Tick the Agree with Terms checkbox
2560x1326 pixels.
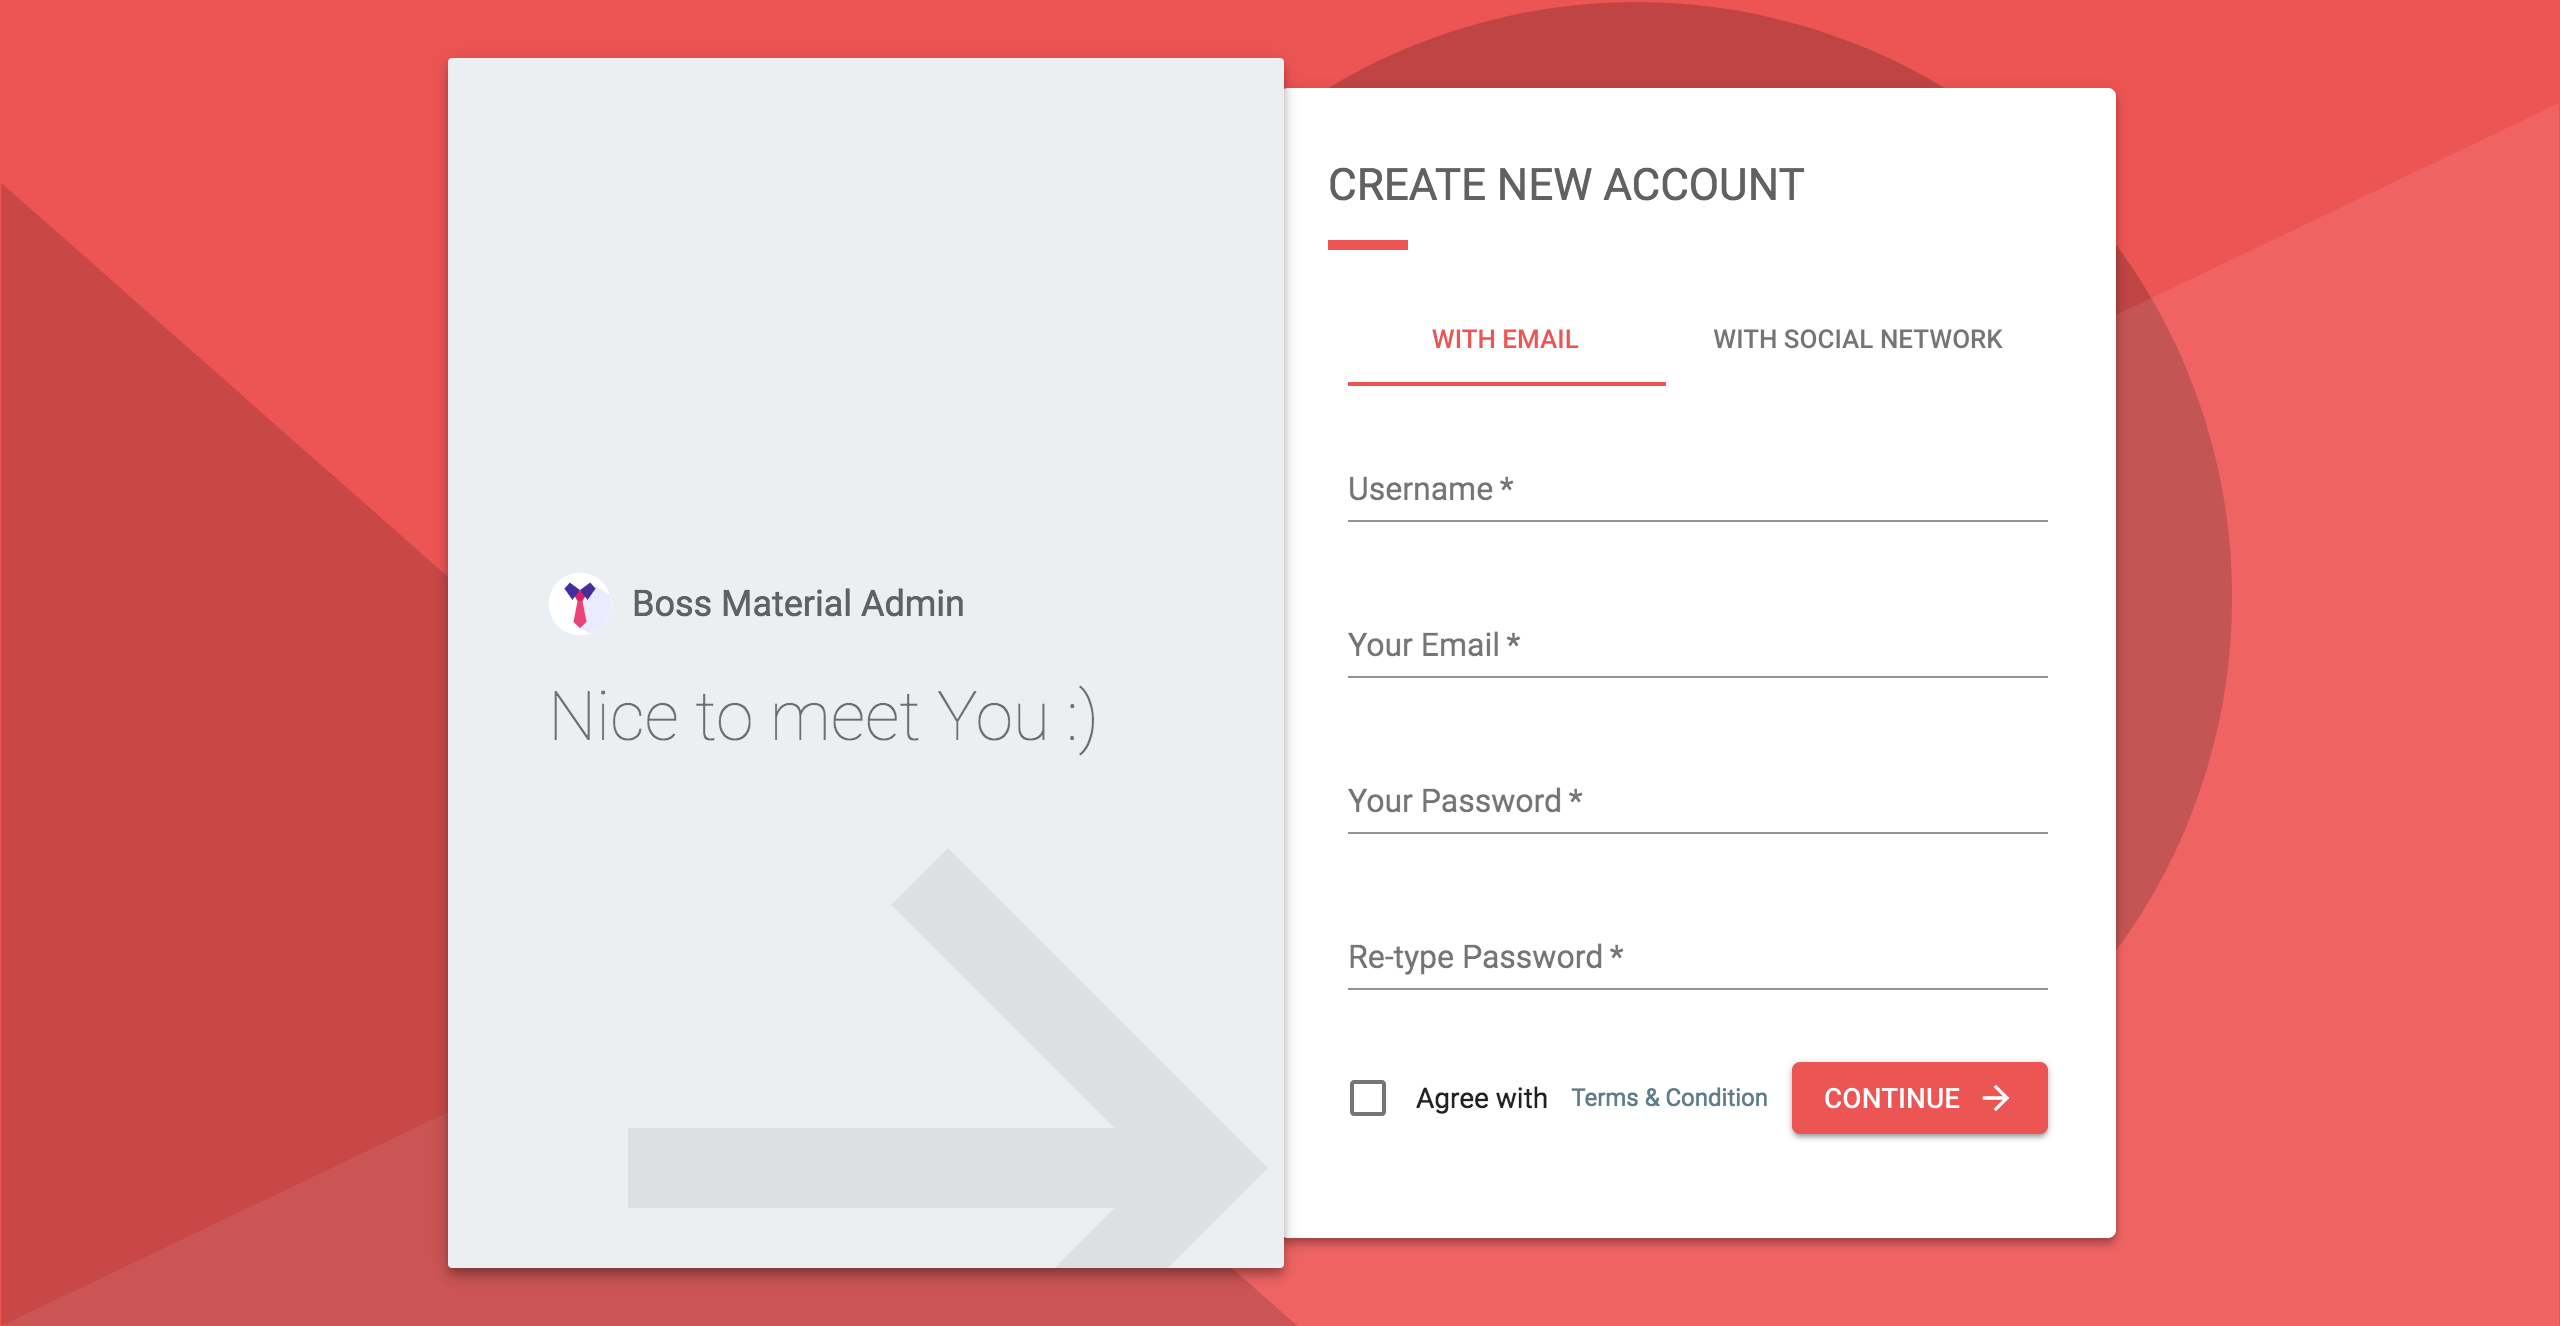point(1367,1098)
